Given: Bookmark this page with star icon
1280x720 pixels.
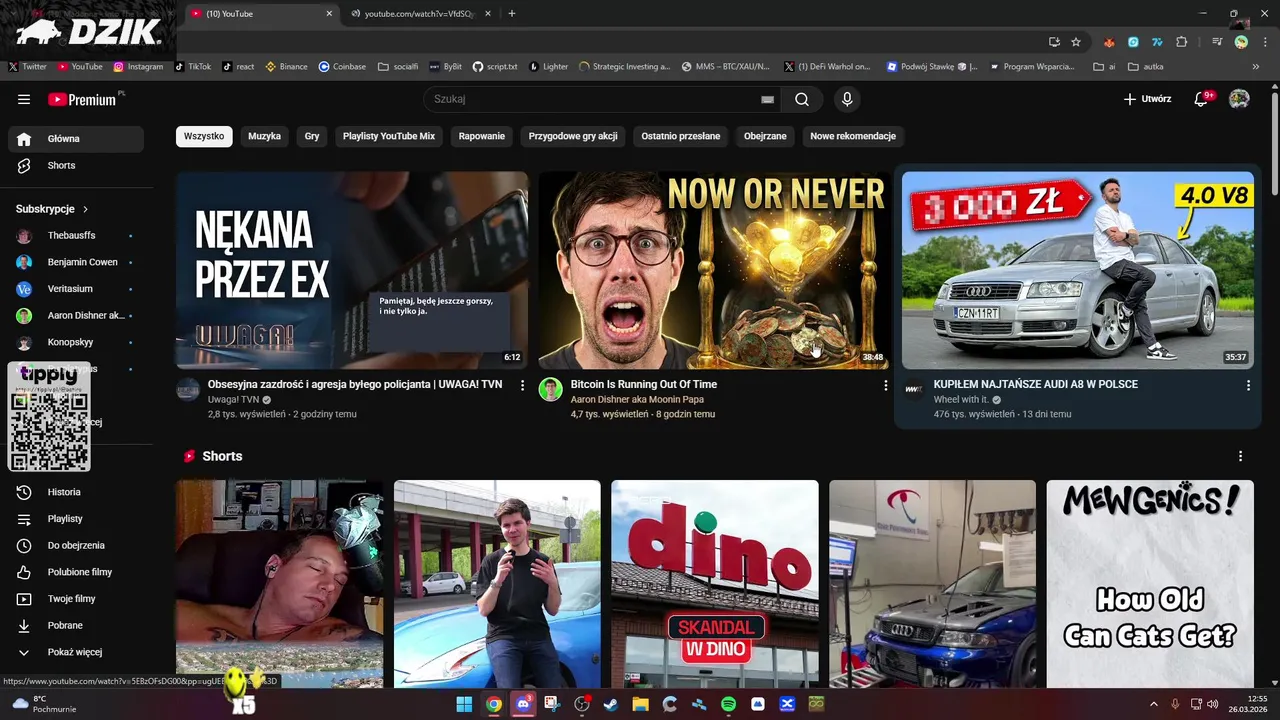Looking at the screenshot, I should 1076,42.
